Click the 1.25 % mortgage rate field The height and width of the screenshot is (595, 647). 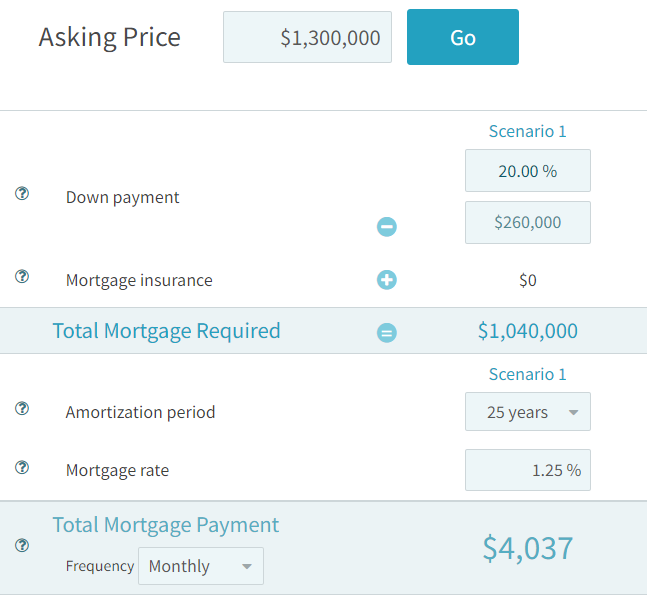pos(528,470)
